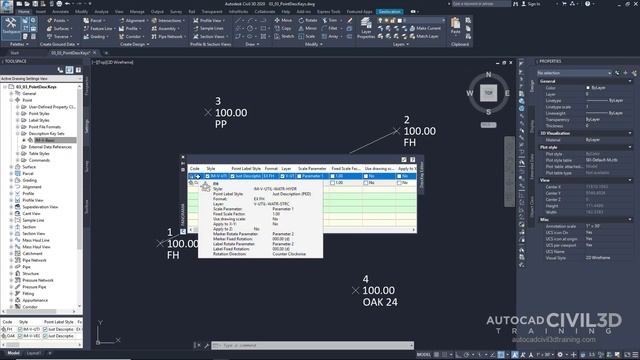The width and height of the screenshot is (640, 360).
Task: Select the Copy tool in Modify panel
Action: point(283,28)
